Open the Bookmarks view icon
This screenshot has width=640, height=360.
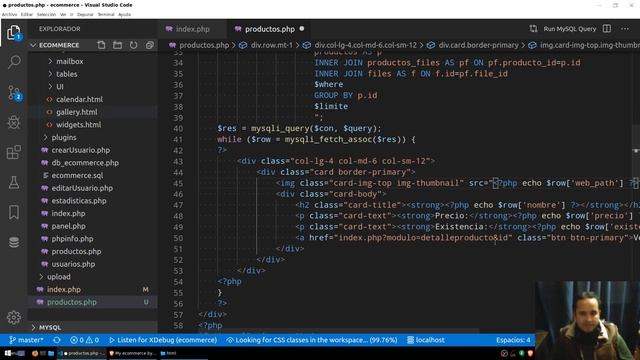click(14, 212)
